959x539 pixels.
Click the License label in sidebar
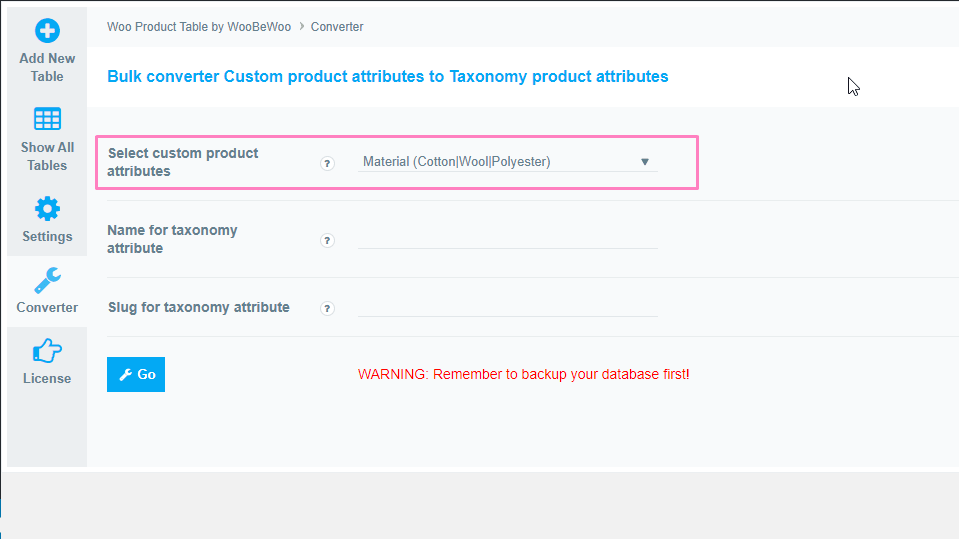click(47, 378)
